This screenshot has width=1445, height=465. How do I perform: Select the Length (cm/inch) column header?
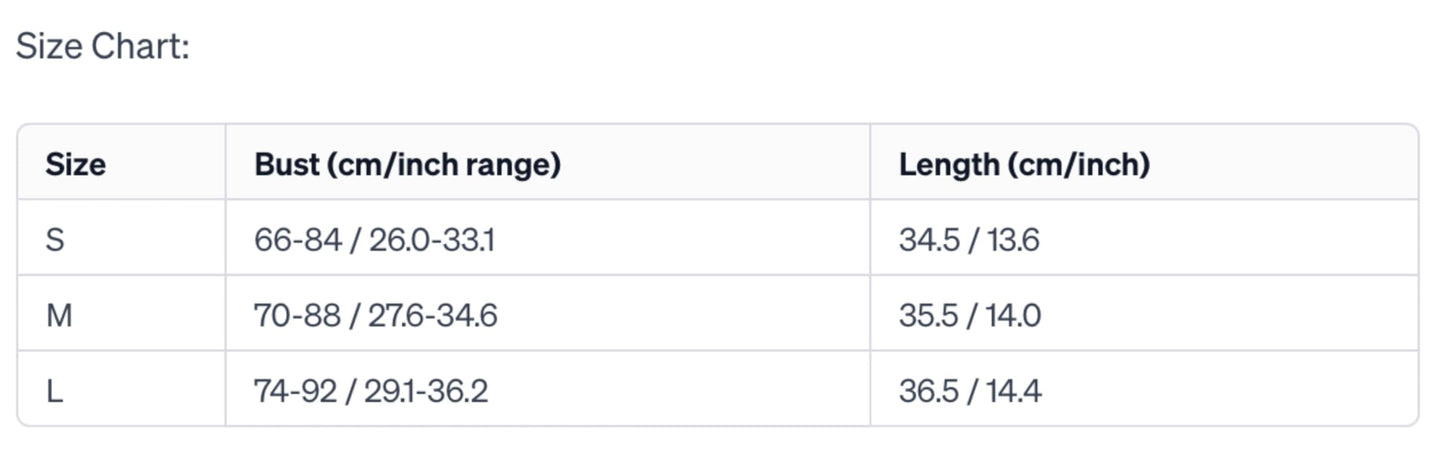click(1024, 165)
